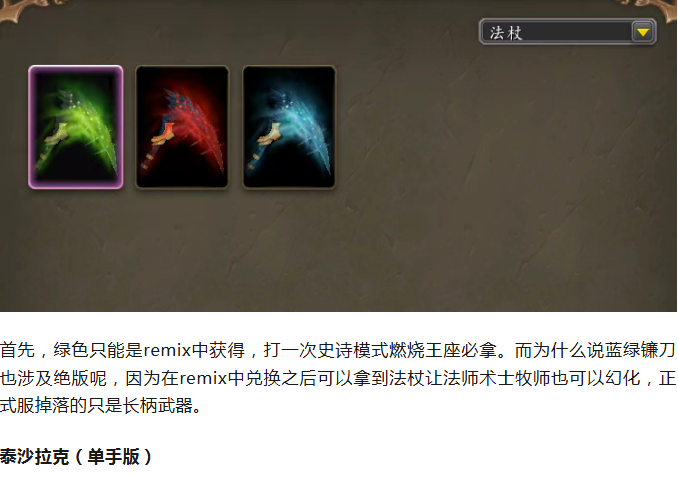Viewport: 678px width, 477px height.
Task: Click the word remix in second text line
Action: pos(203,378)
